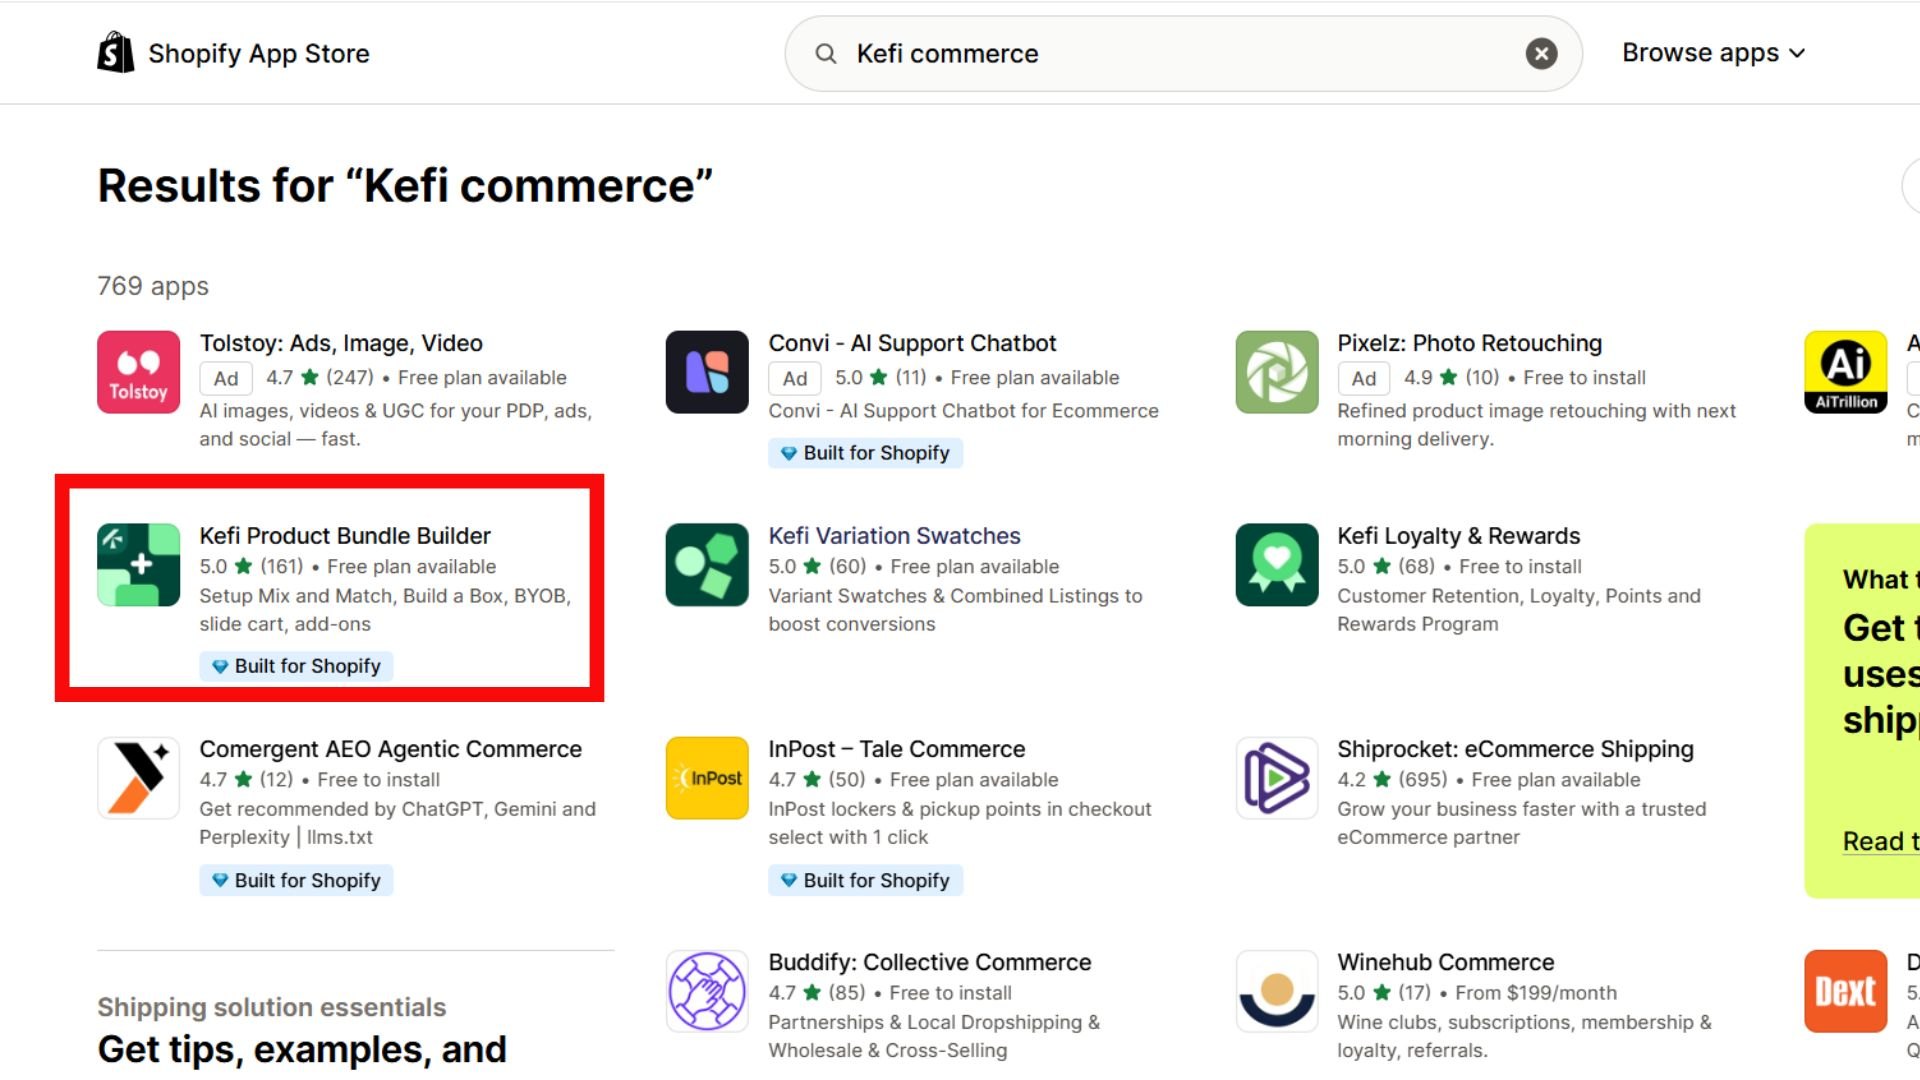Click the Shopify App Store home text
The image size is (1920, 1080).
click(259, 53)
